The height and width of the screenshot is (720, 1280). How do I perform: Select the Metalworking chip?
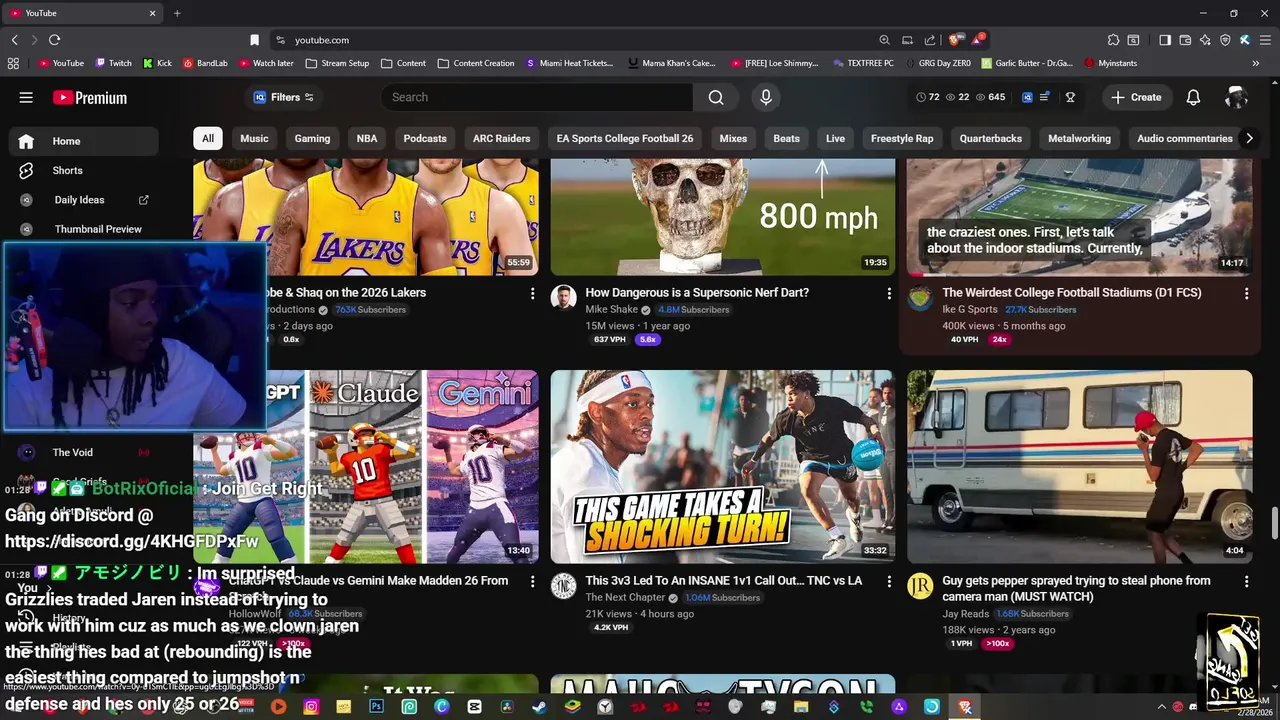1079,138
